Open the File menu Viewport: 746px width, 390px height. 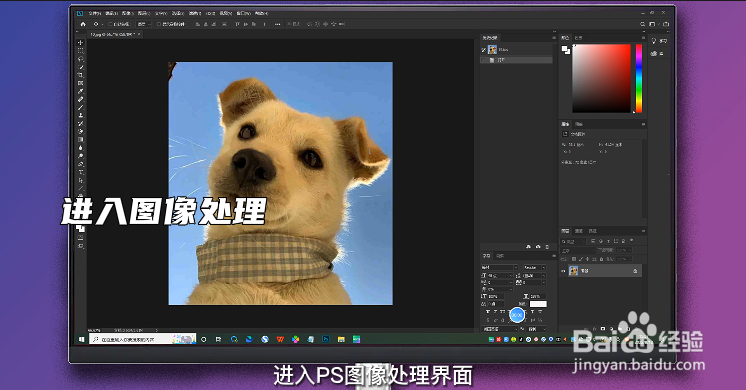[x=94, y=13]
